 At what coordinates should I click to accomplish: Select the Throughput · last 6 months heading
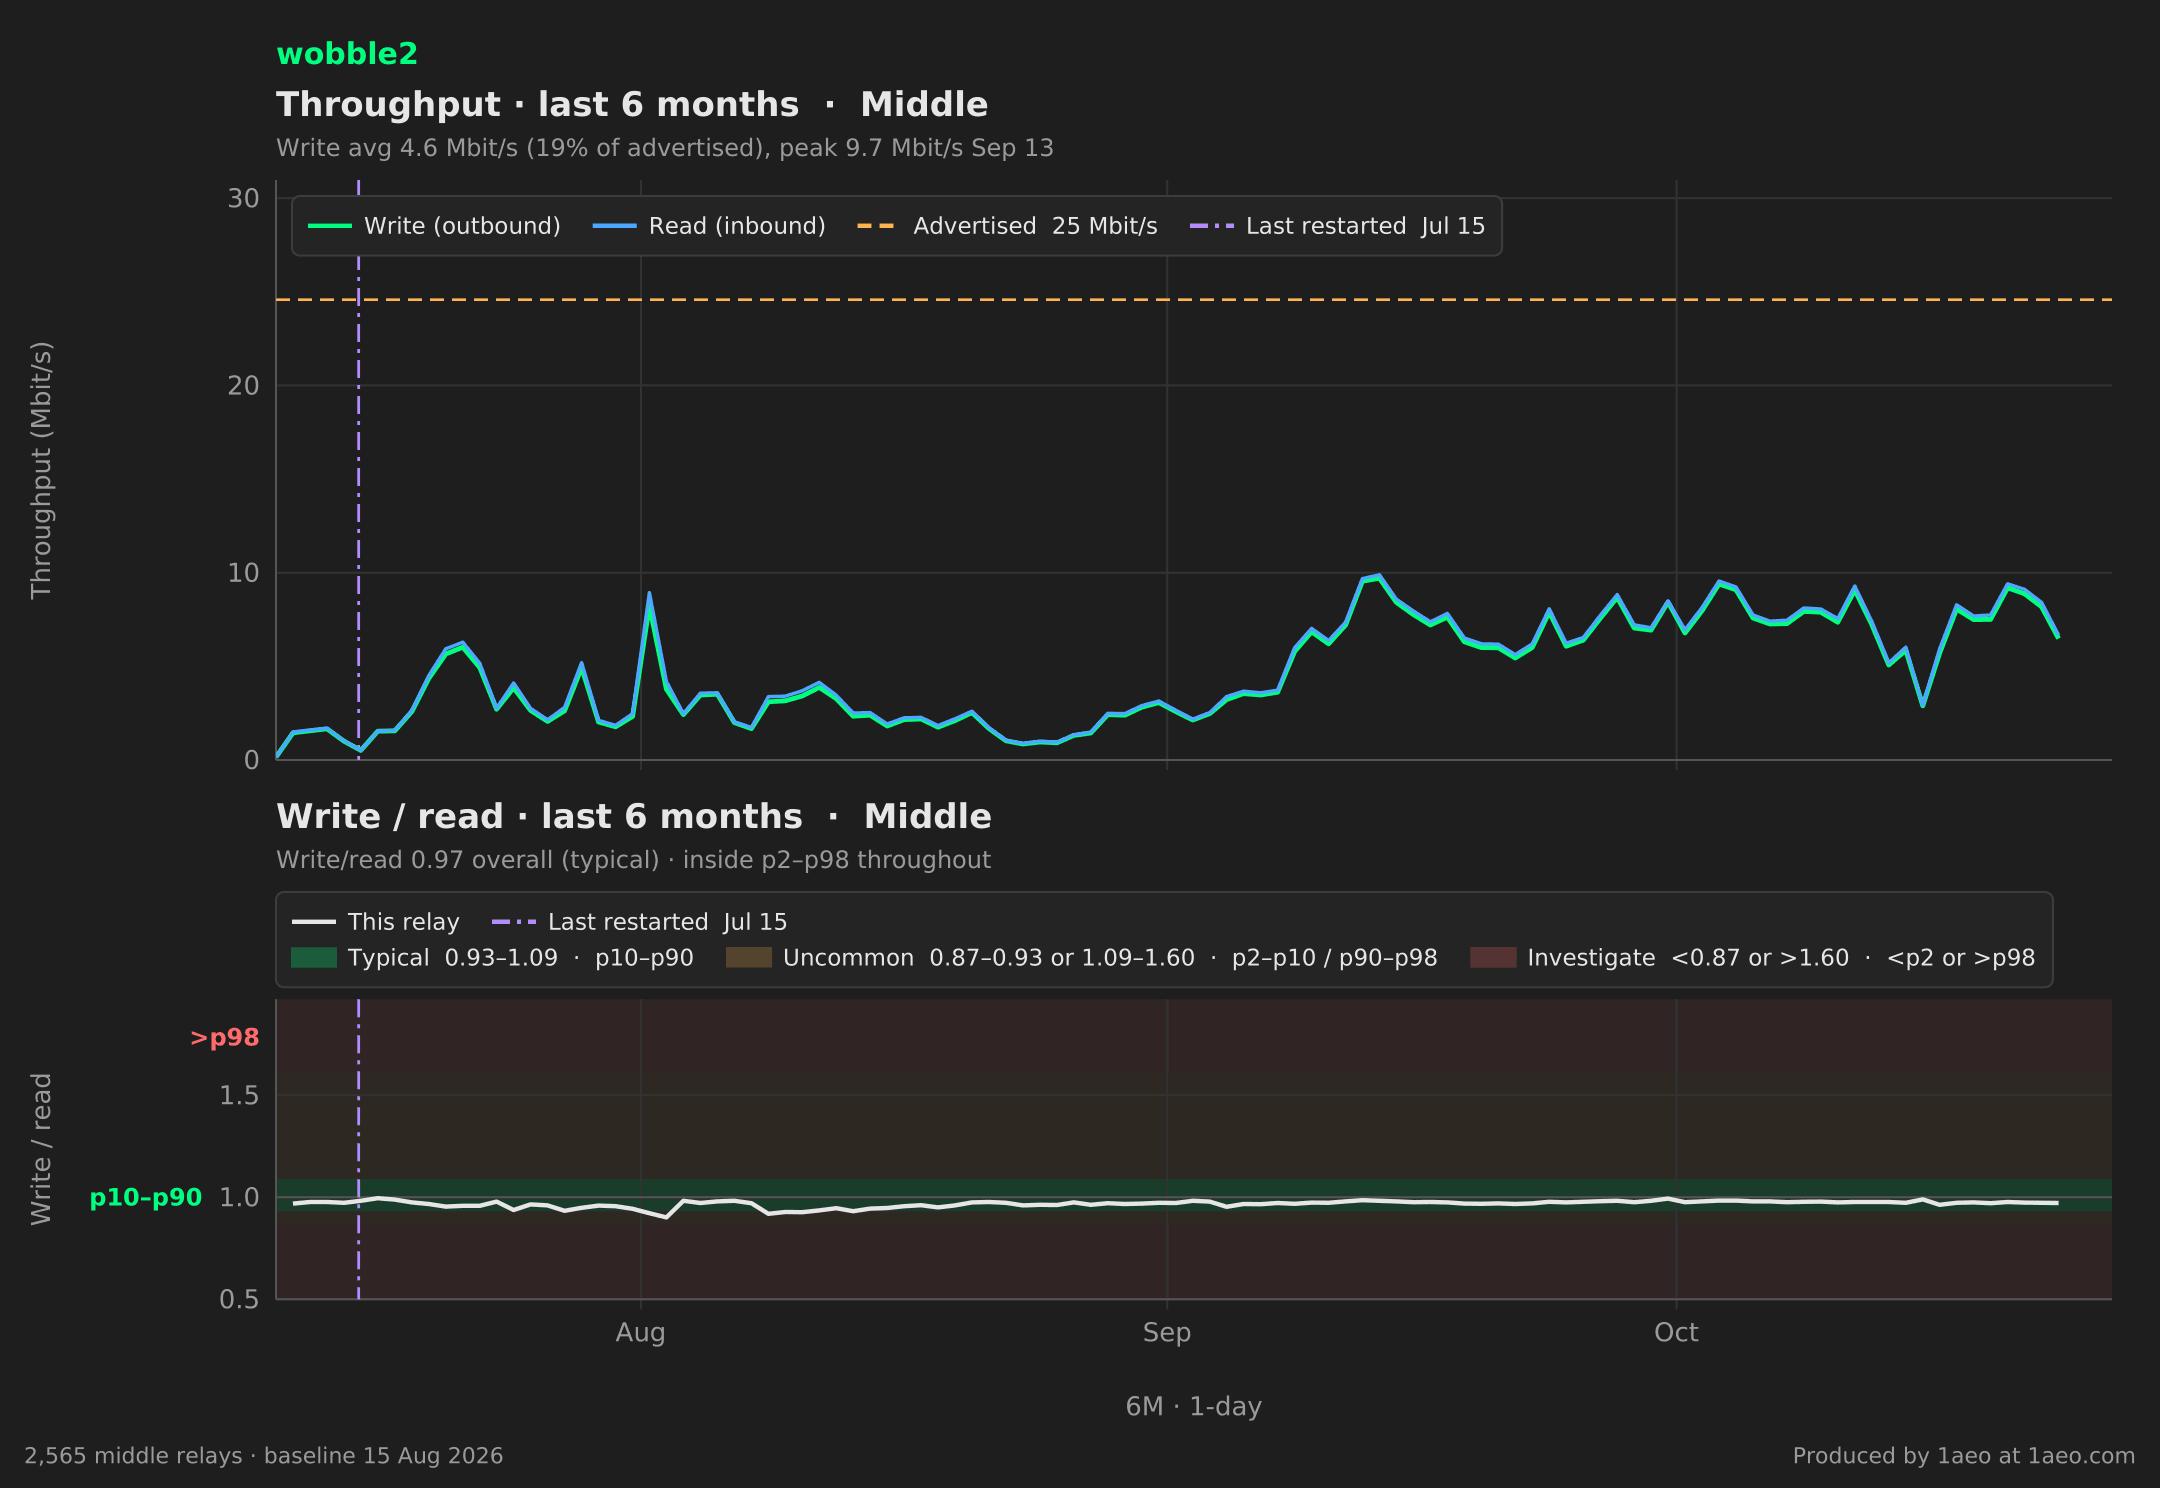(x=632, y=104)
